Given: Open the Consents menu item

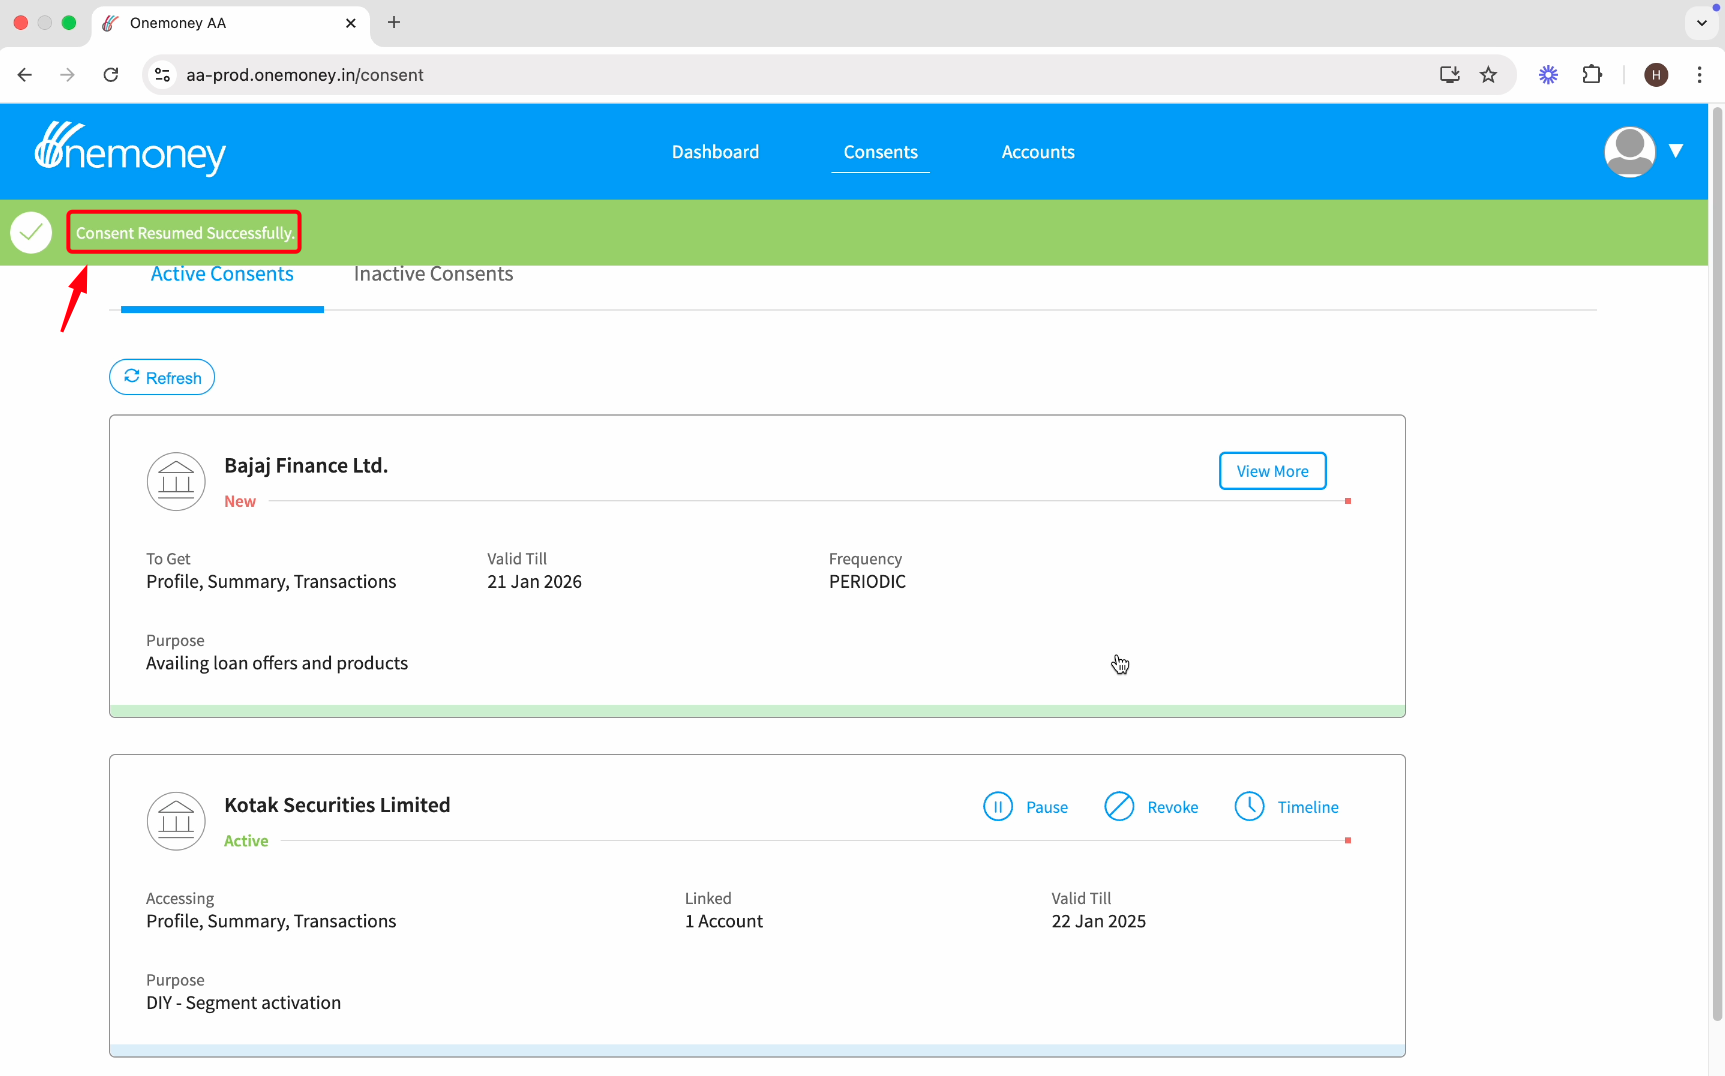Looking at the screenshot, I should click(x=880, y=152).
